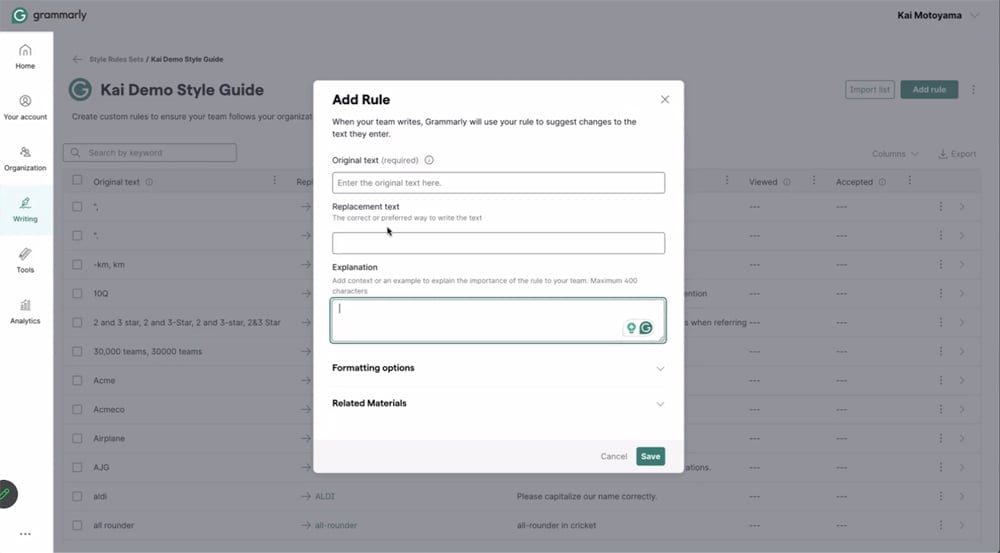The height and width of the screenshot is (553, 1000).
Task: Open Your account in the sidebar
Action: pyautogui.click(x=26, y=108)
